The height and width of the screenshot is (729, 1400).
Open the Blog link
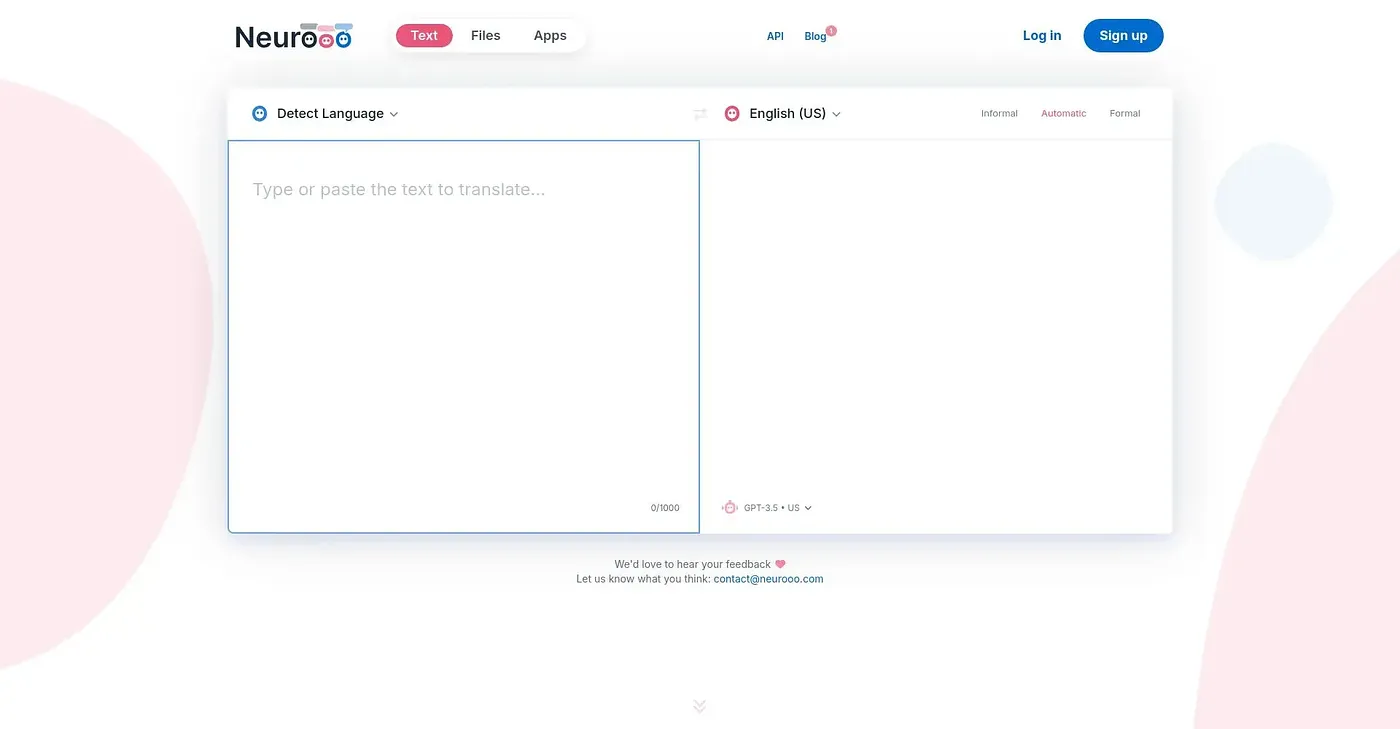click(x=815, y=37)
